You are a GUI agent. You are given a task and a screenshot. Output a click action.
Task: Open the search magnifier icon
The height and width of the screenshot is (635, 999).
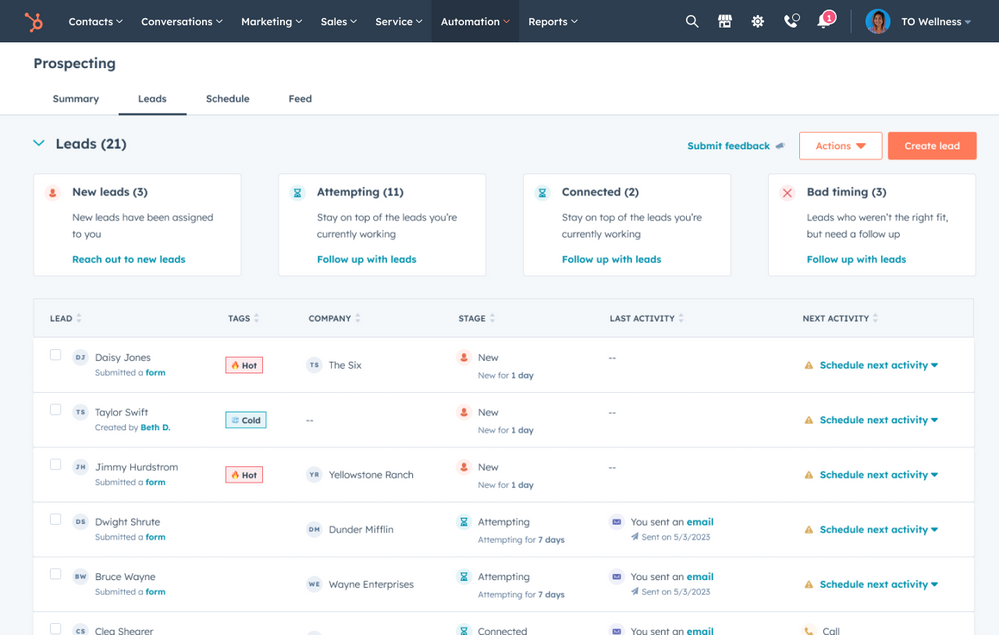tap(692, 21)
